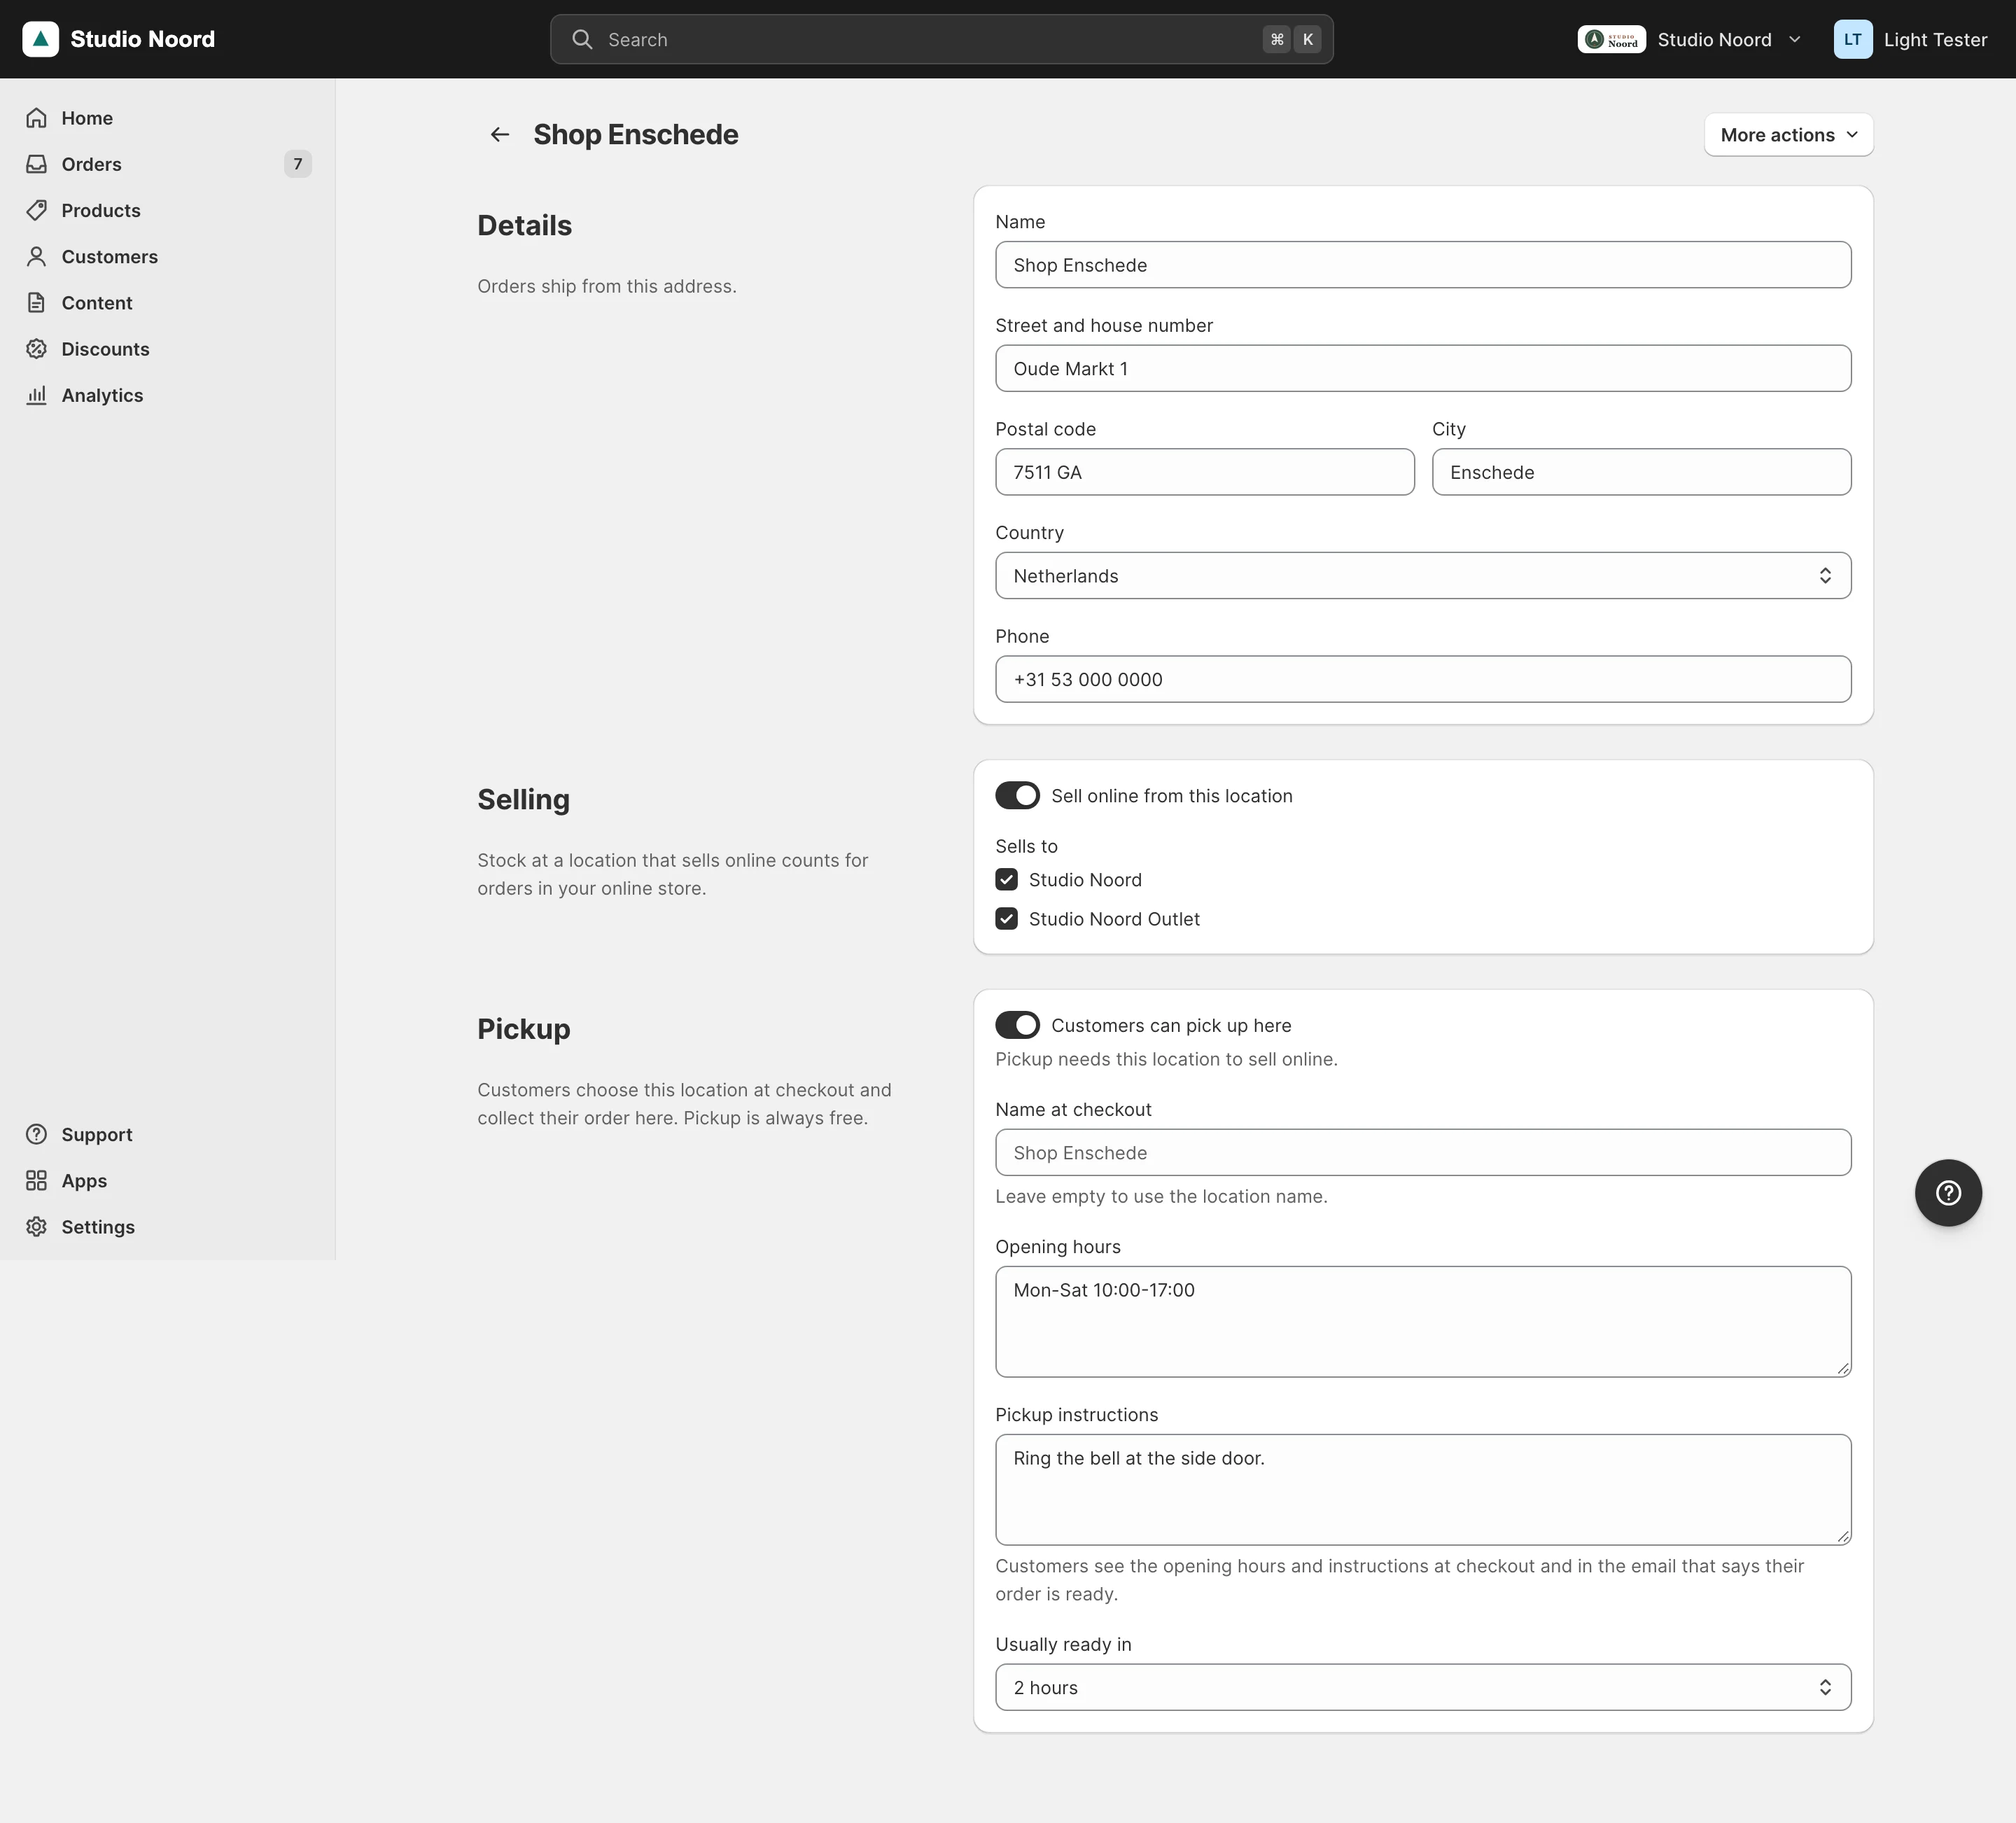Uncheck the Studio Noord Outlet checkbox

(1006, 918)
